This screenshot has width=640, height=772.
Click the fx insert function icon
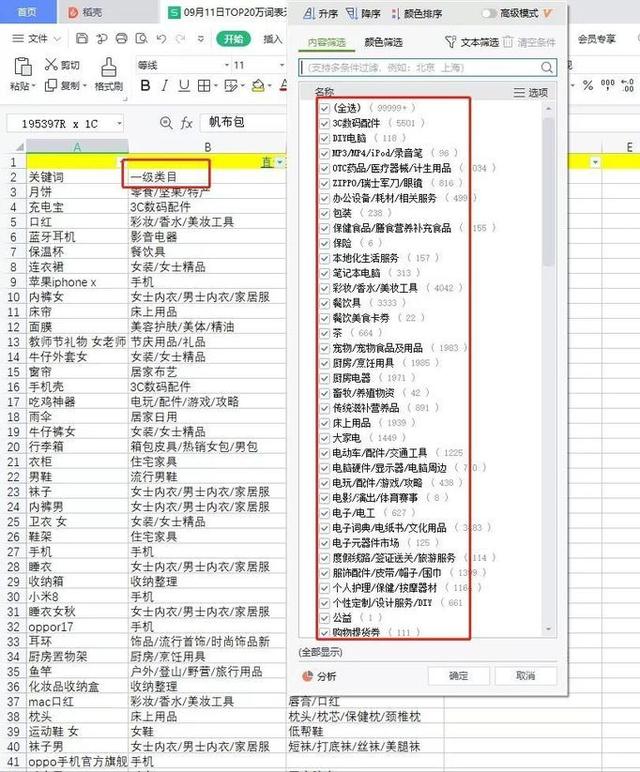[186, 123]
